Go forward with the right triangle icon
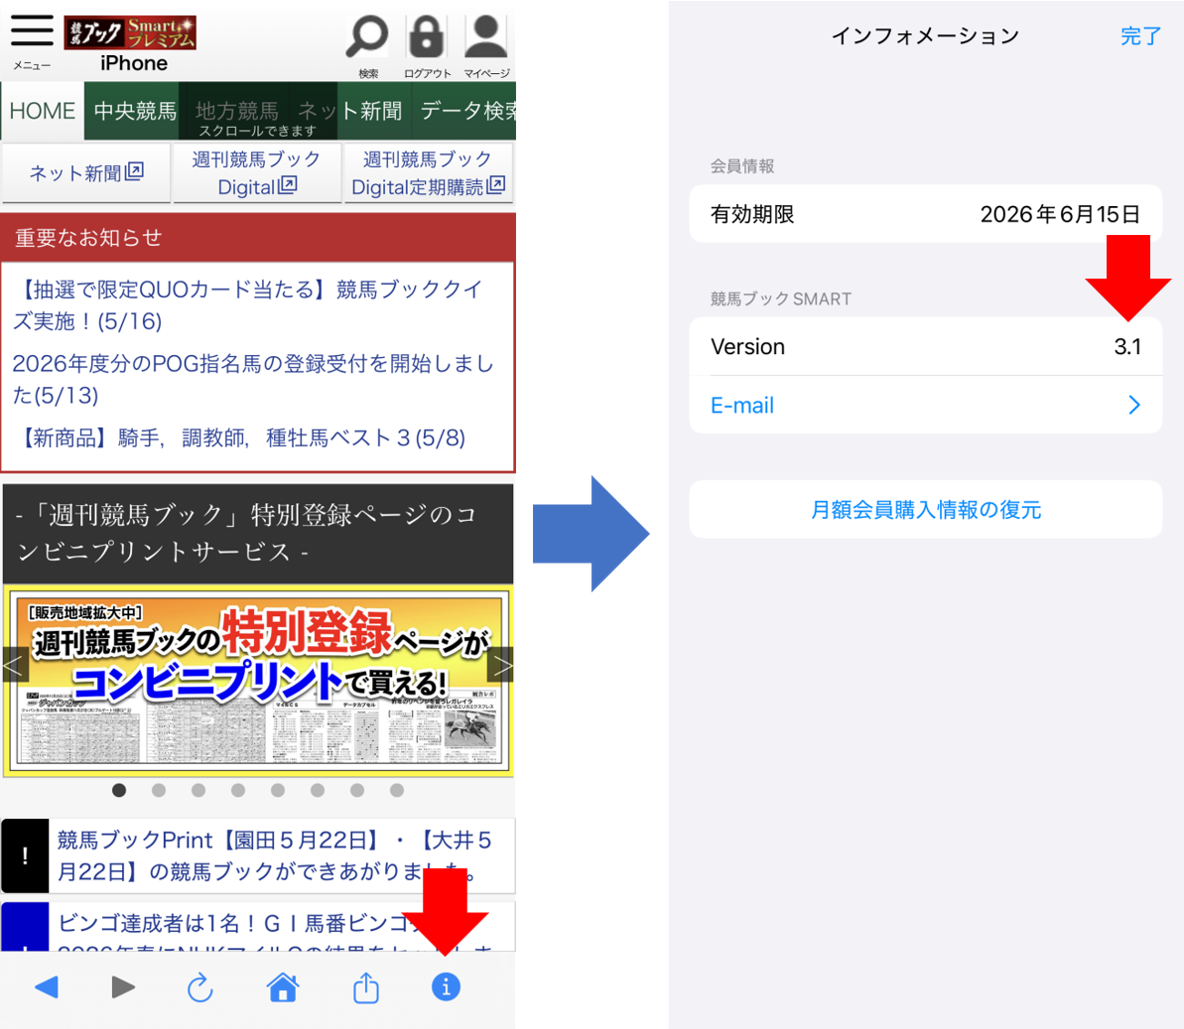The image size is (1184, 1029). point(123,987)
